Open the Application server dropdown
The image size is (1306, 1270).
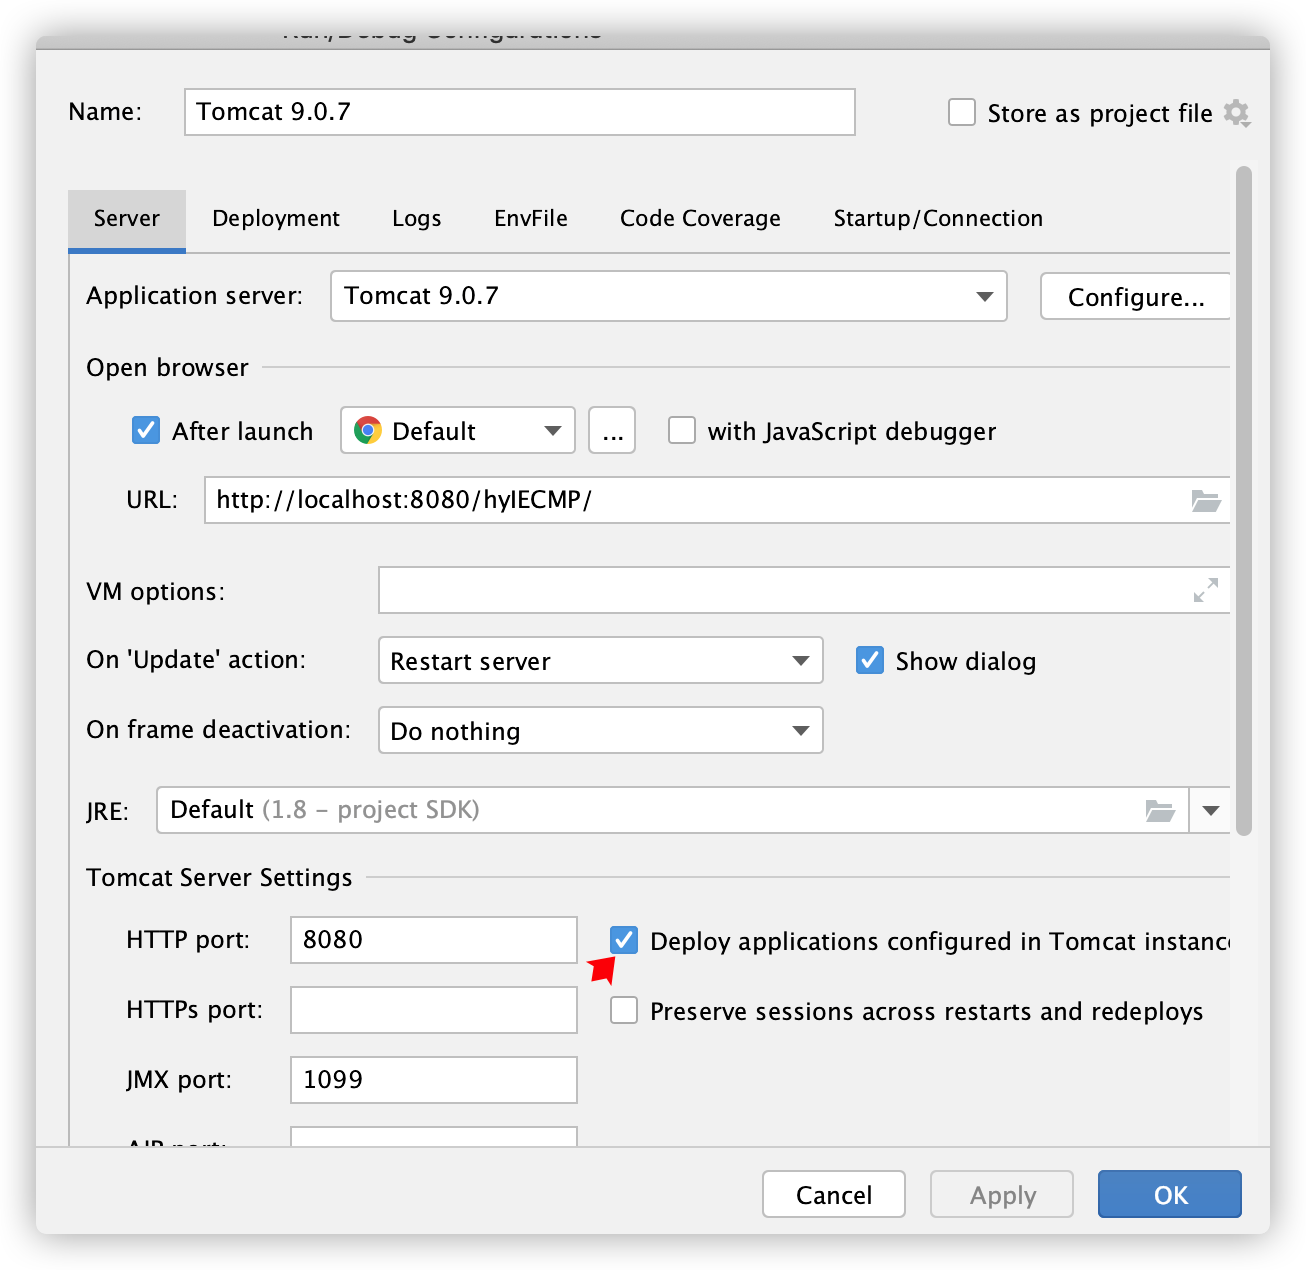point(669,296)
